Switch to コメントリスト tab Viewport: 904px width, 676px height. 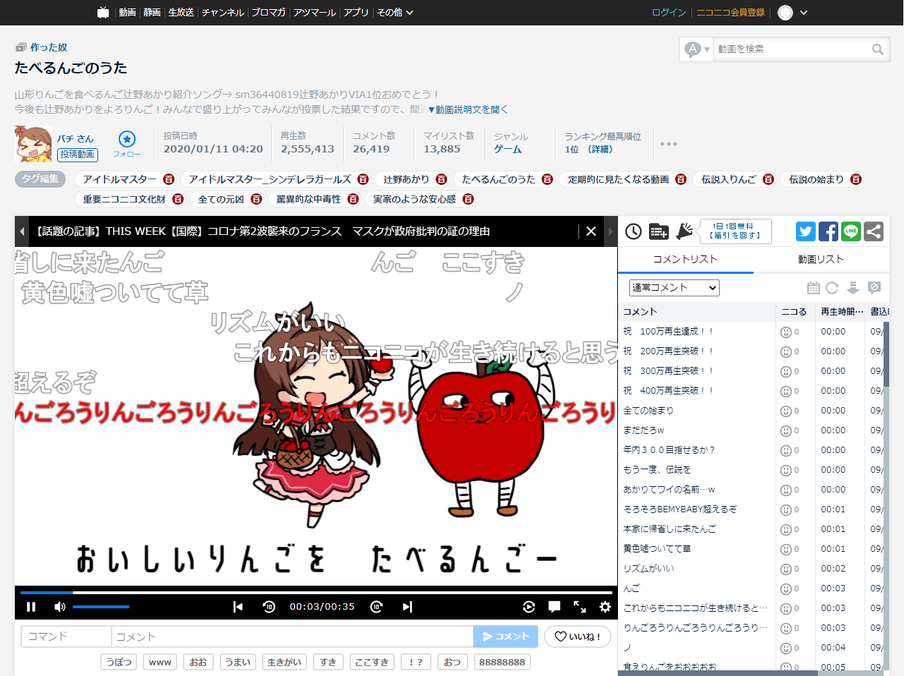685,259
